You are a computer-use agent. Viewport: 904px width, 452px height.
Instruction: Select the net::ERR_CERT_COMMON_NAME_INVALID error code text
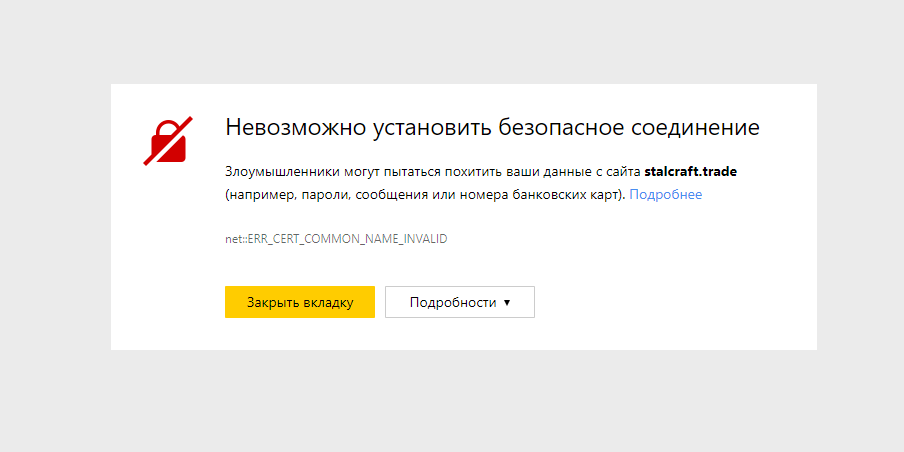[x=336, y=239]
